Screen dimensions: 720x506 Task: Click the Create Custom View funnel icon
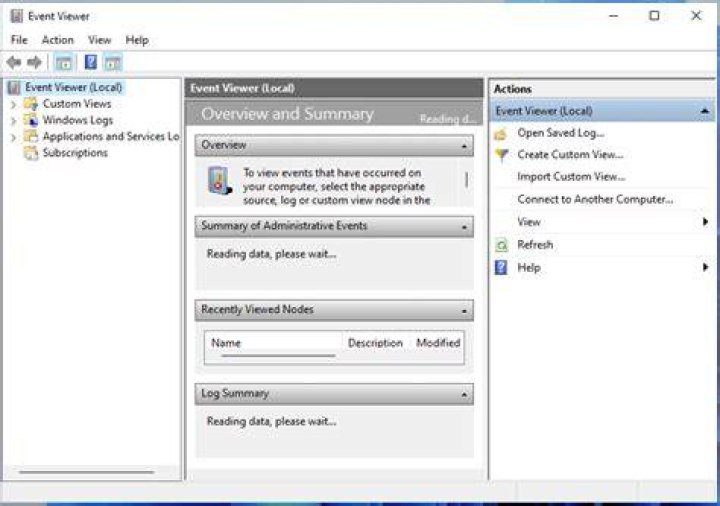coord(501,155)
